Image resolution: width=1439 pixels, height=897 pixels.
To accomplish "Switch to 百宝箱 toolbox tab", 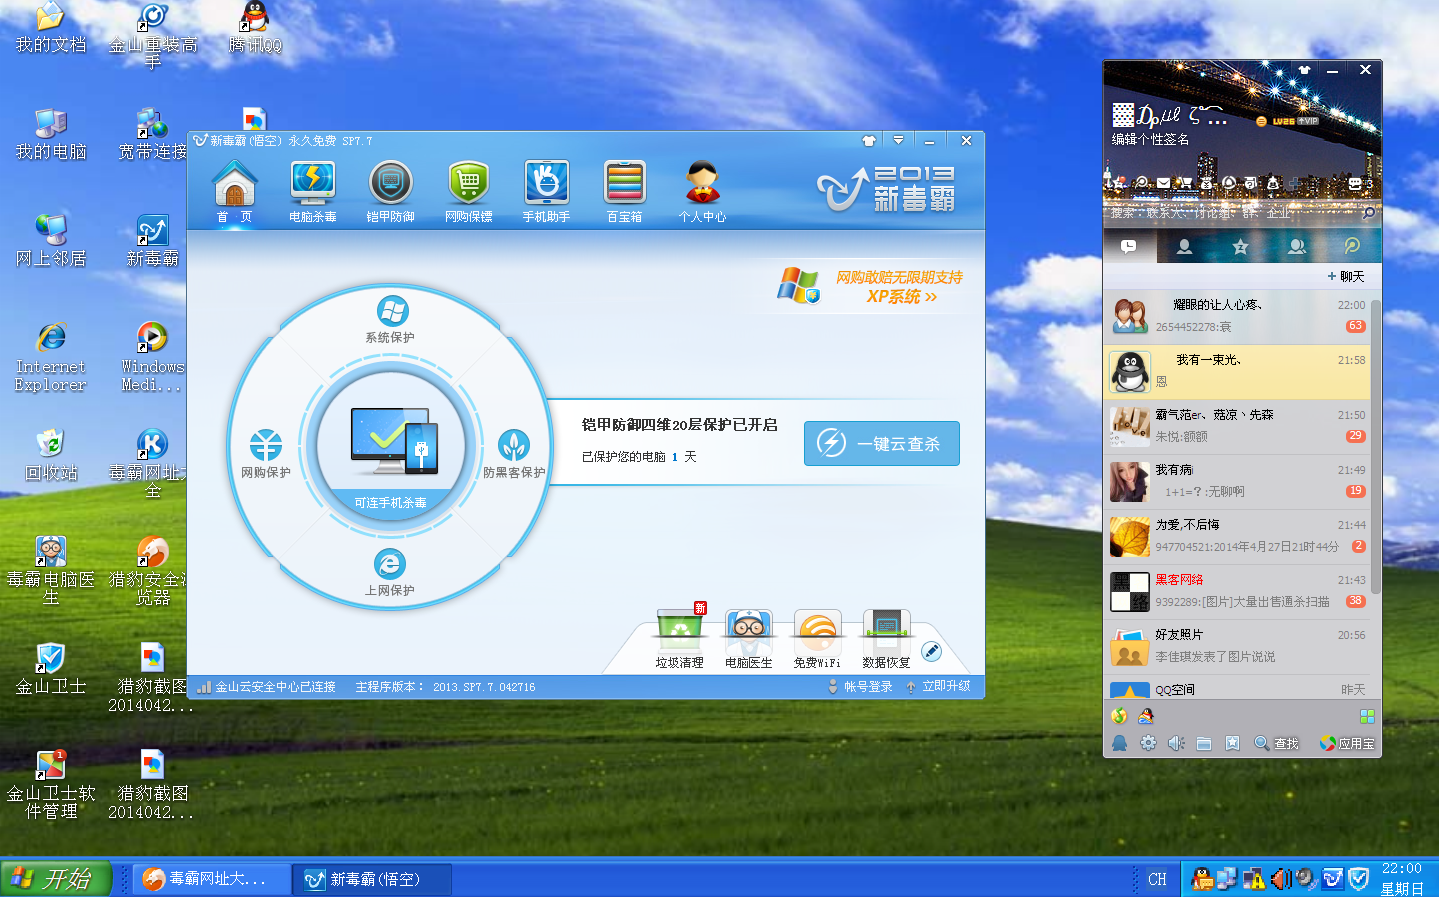I will [x=625, y=191].
